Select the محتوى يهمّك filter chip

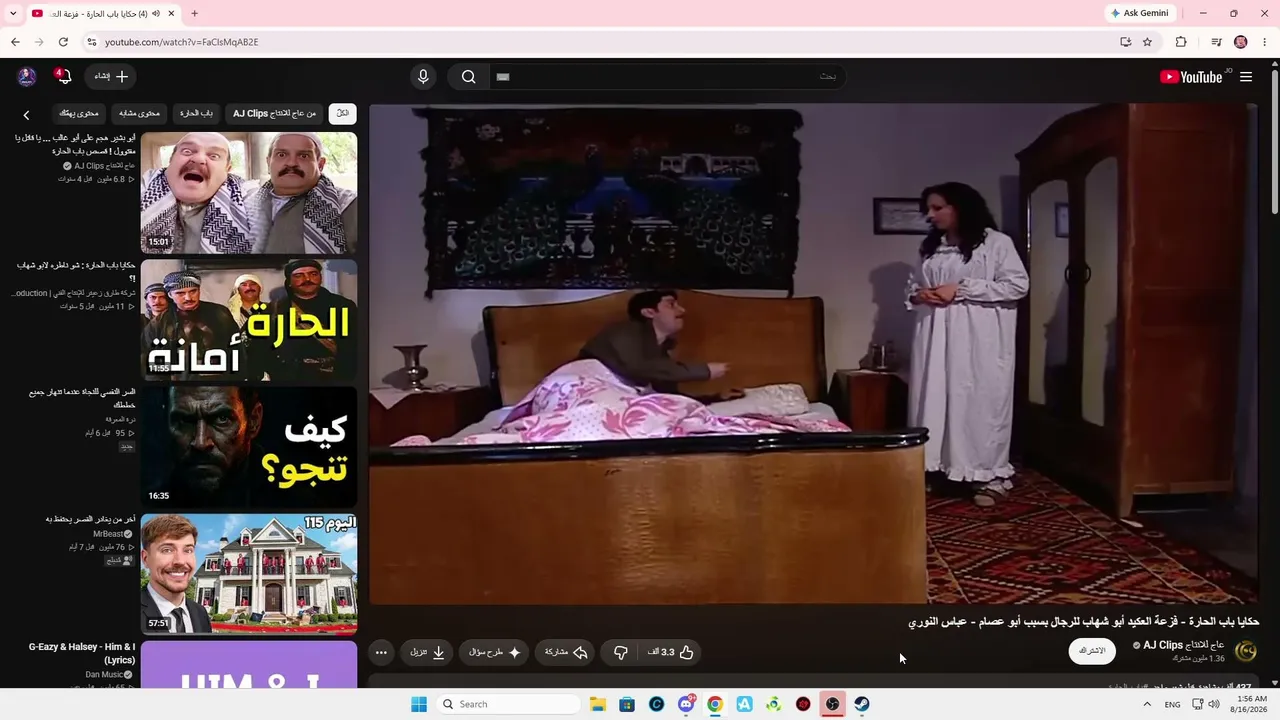pos(79,114)
